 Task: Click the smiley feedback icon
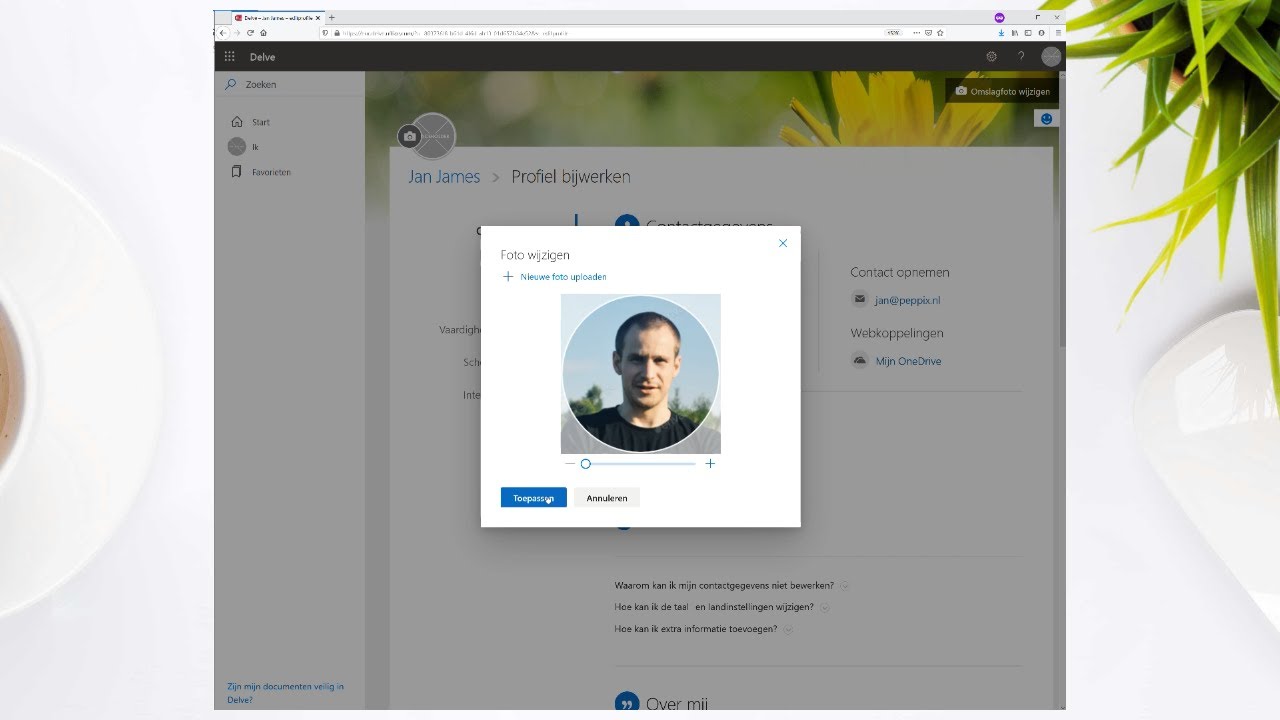[1046, 118]
